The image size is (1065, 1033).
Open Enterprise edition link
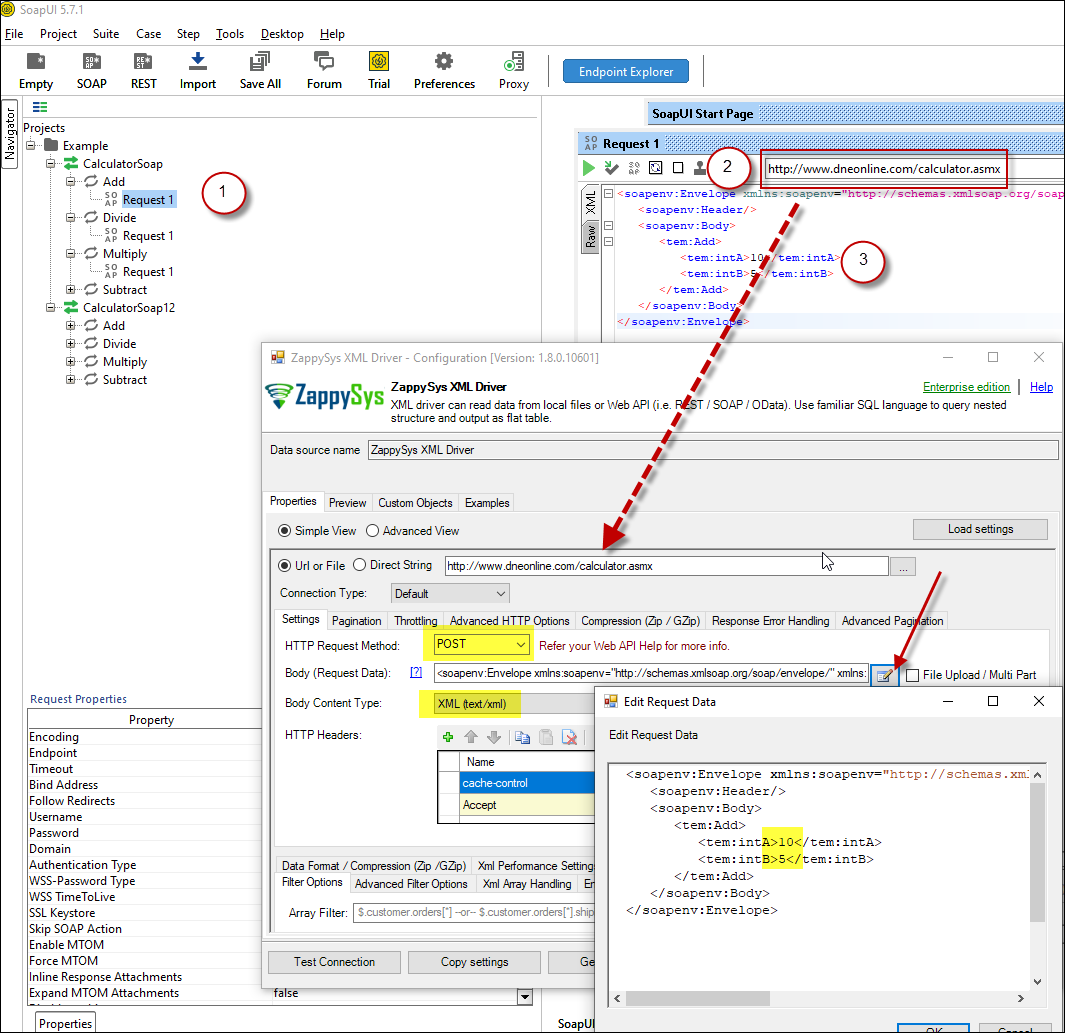[966, 387]
